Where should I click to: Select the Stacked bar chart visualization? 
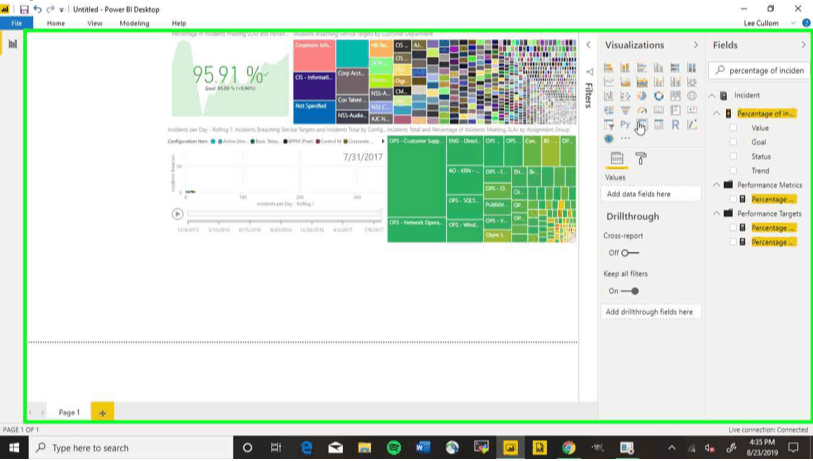pos(609,67)
